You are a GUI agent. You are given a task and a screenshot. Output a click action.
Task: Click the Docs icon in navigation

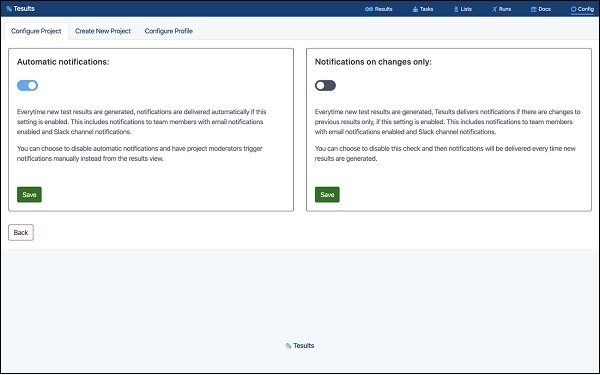coord(533,9)
